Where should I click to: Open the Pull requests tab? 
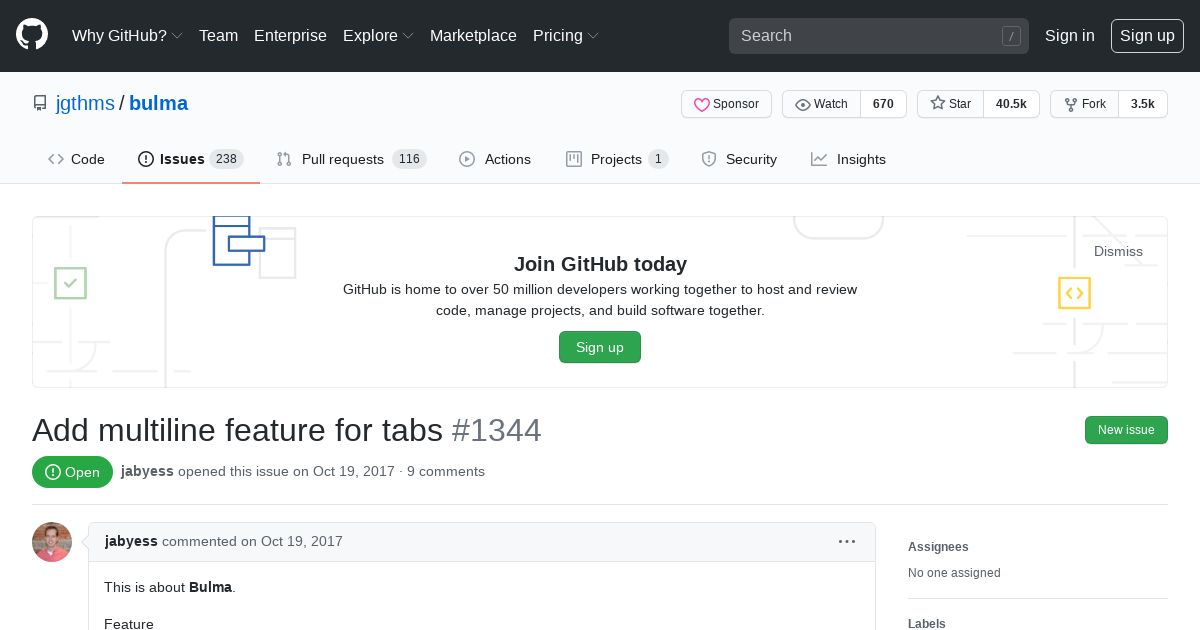coord(351,159)
